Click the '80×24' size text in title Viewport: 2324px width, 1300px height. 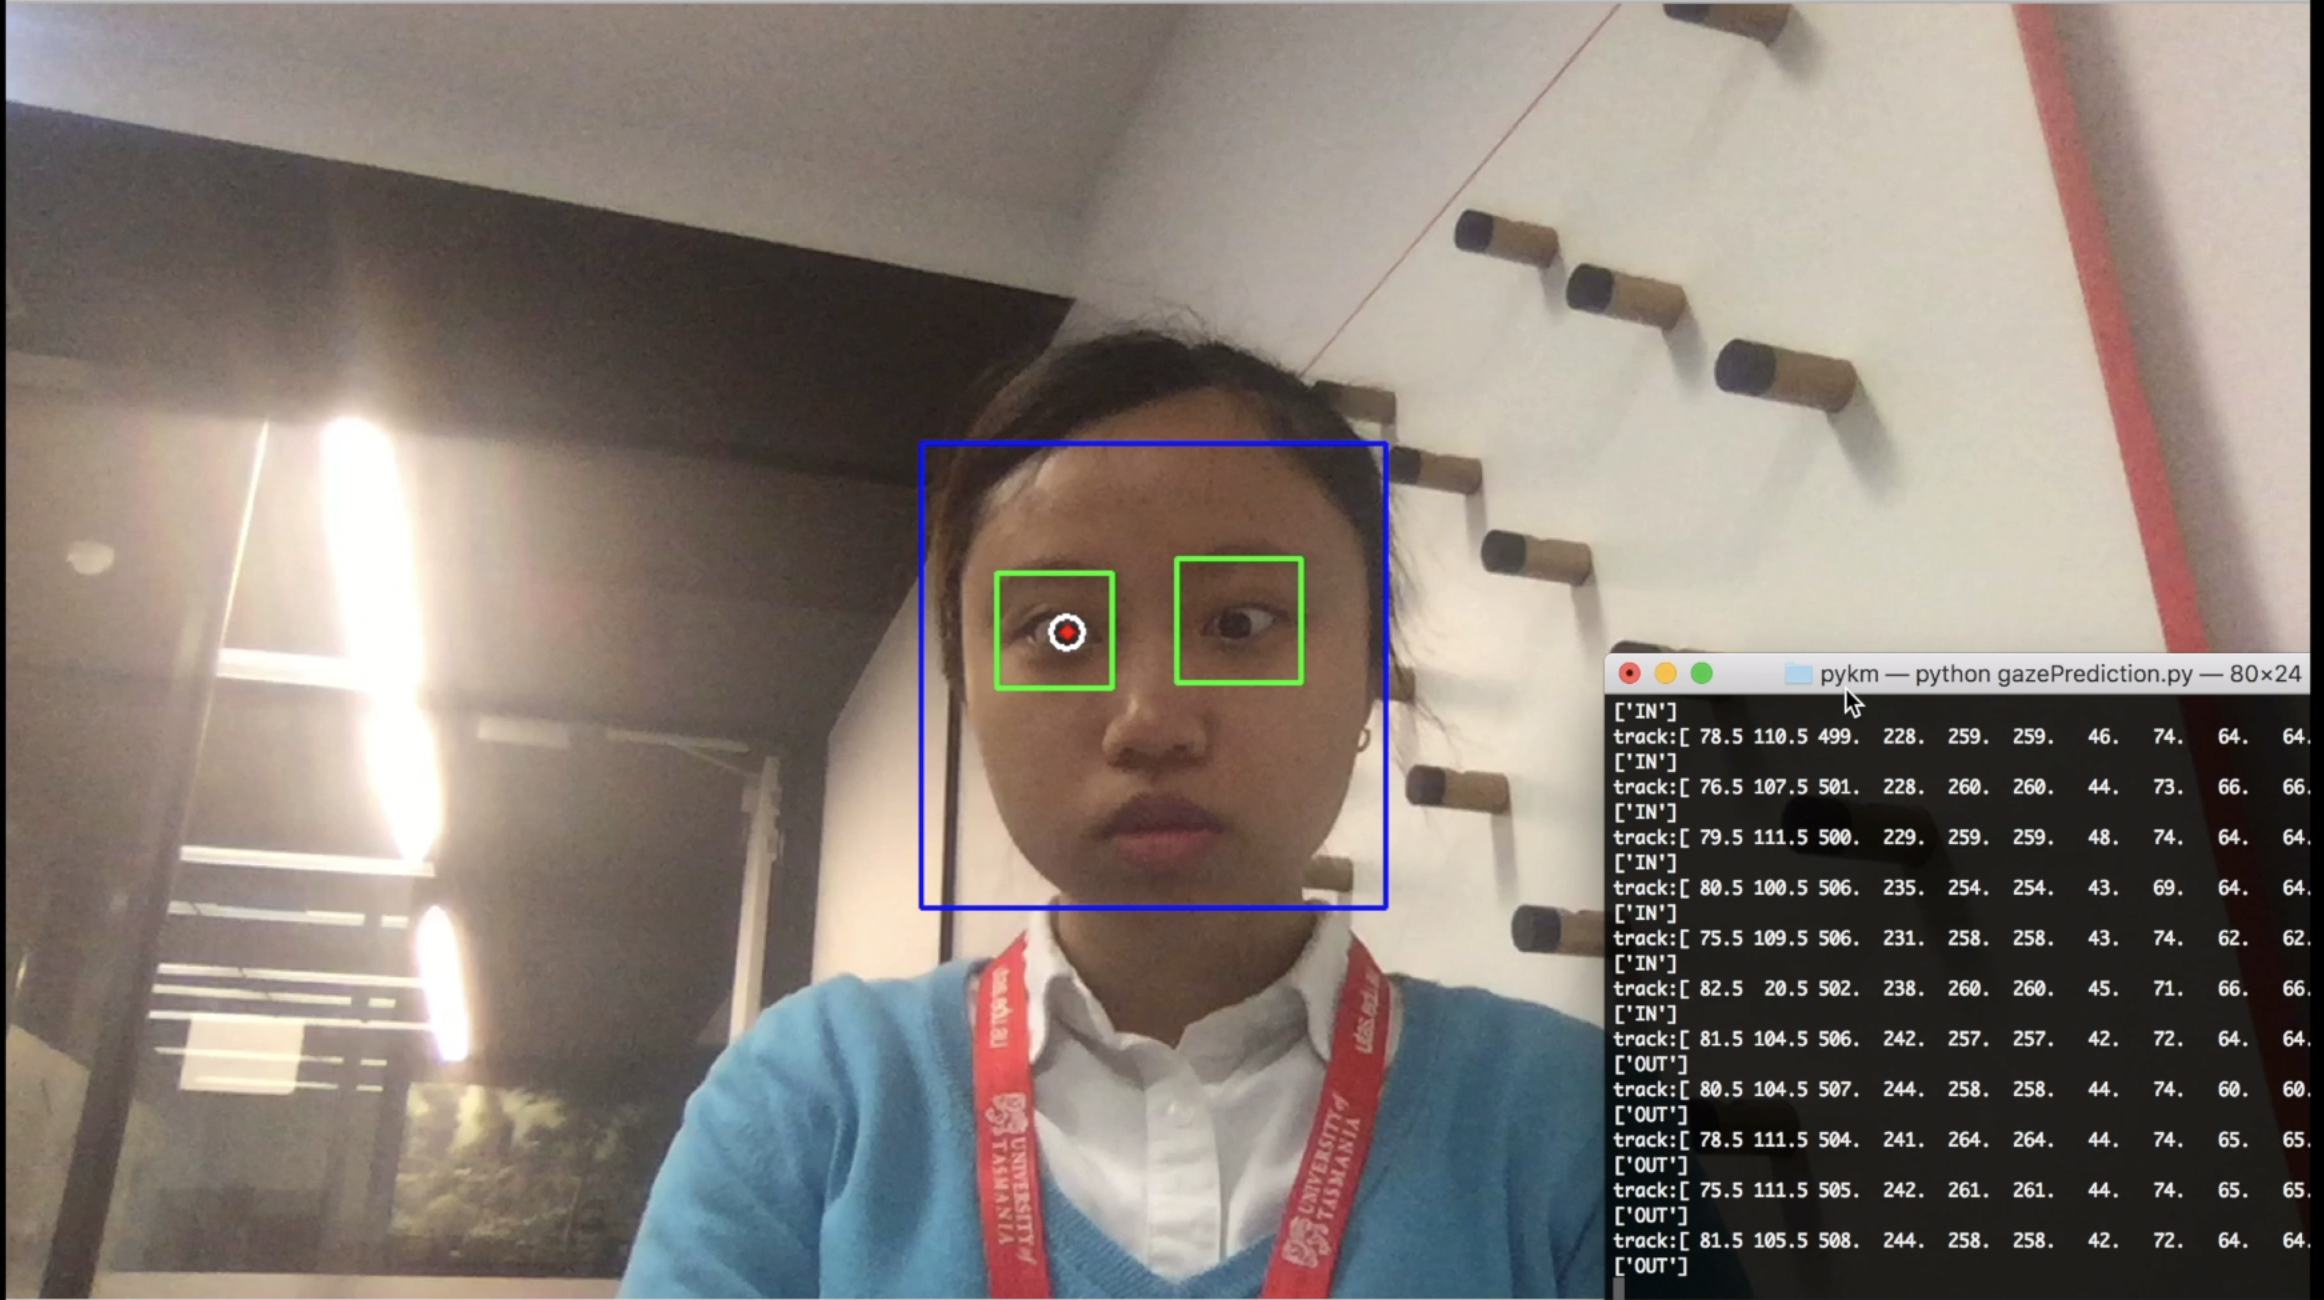(x=2264, y=674)
